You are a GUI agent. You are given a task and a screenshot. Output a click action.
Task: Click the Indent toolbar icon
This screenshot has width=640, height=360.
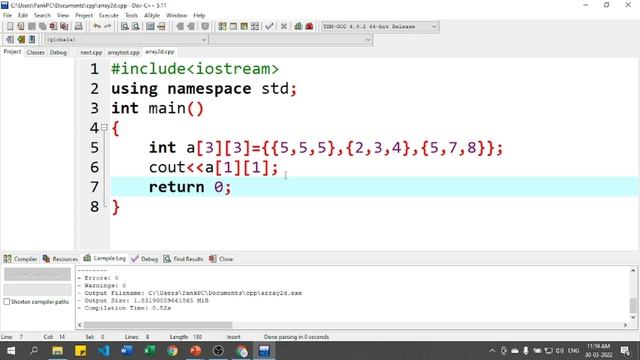pos(180,27)
